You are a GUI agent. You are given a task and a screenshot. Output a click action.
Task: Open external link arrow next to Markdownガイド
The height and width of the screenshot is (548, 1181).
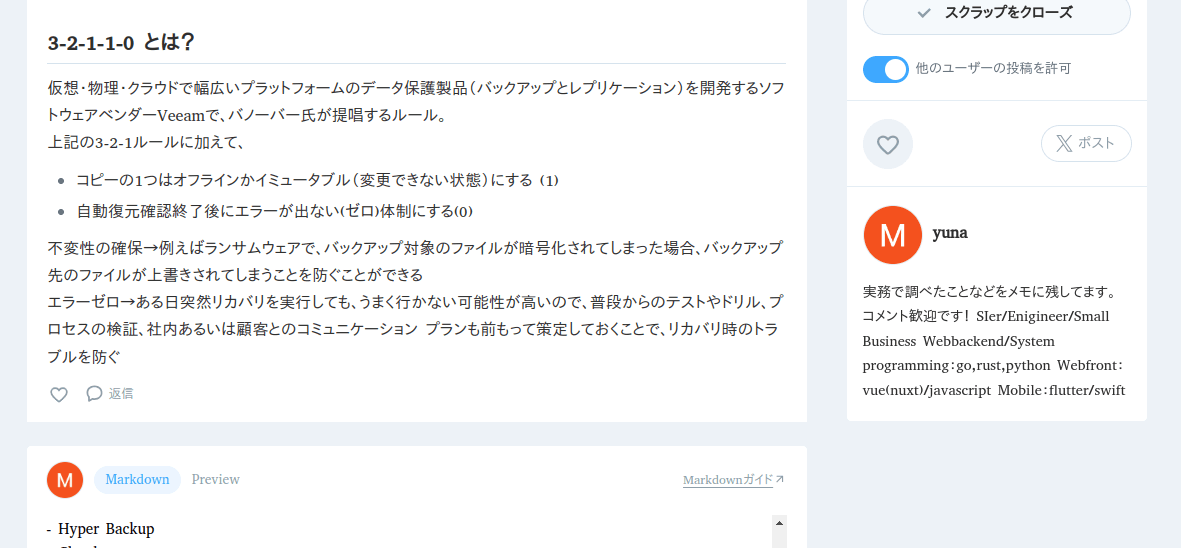(780, 479)
